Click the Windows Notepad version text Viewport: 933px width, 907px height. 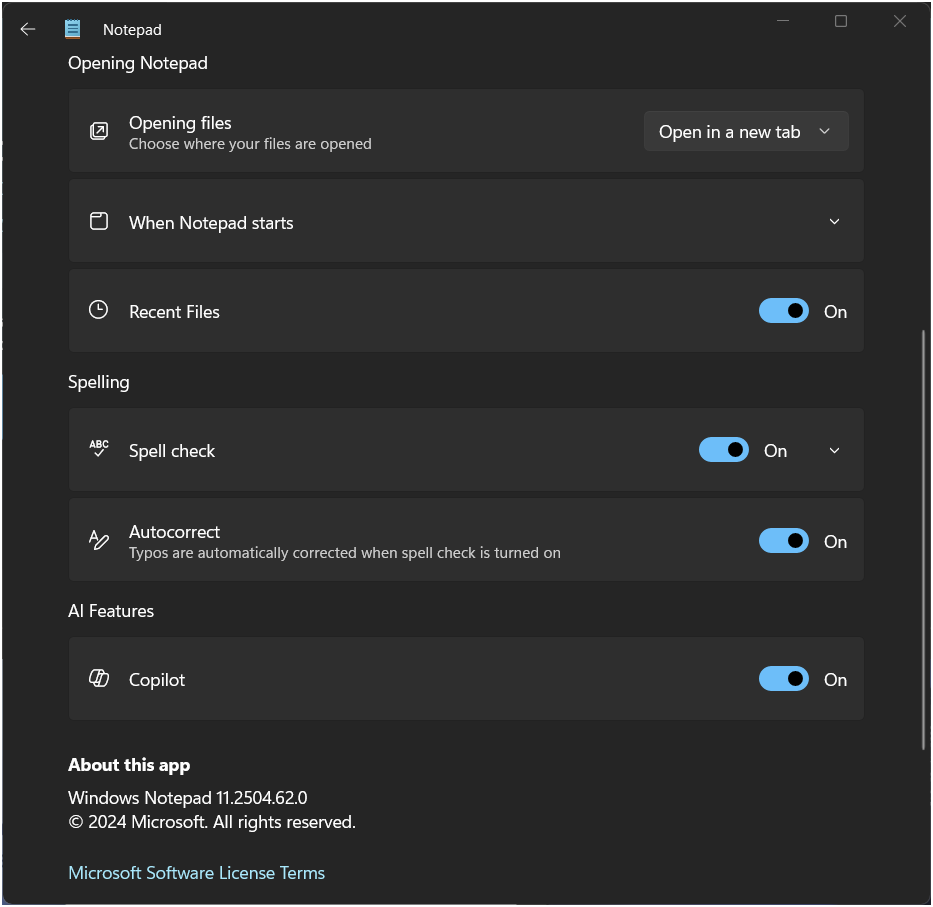pos(187,797)
